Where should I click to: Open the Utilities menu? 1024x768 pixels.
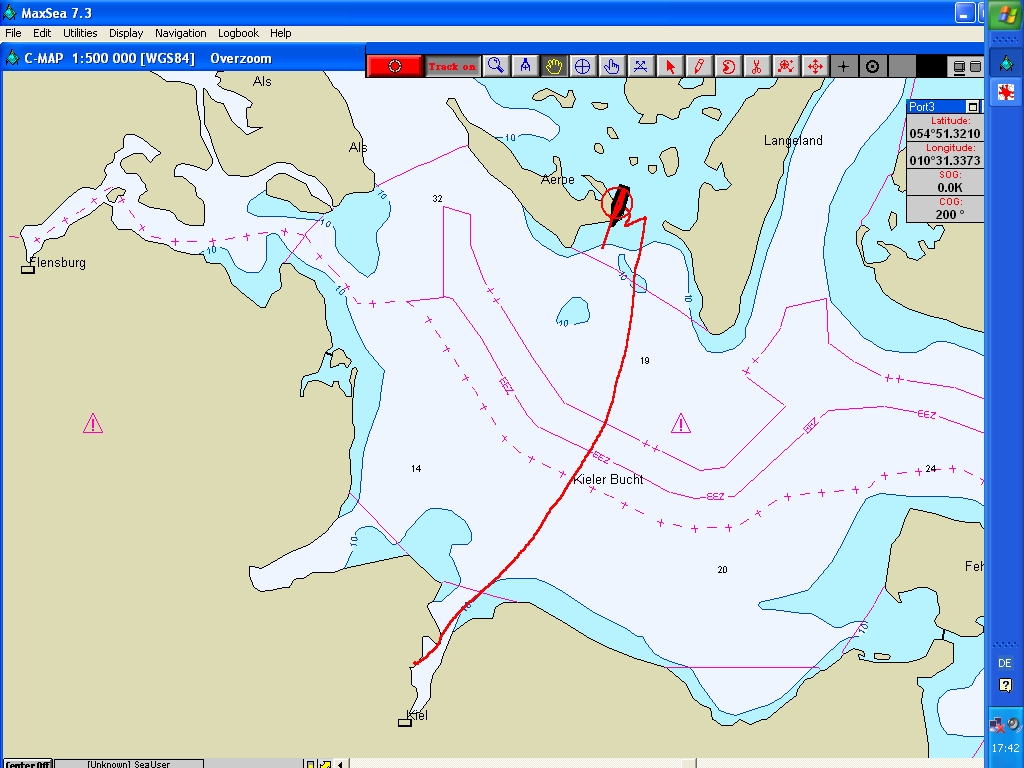click(x=80, y=33)
